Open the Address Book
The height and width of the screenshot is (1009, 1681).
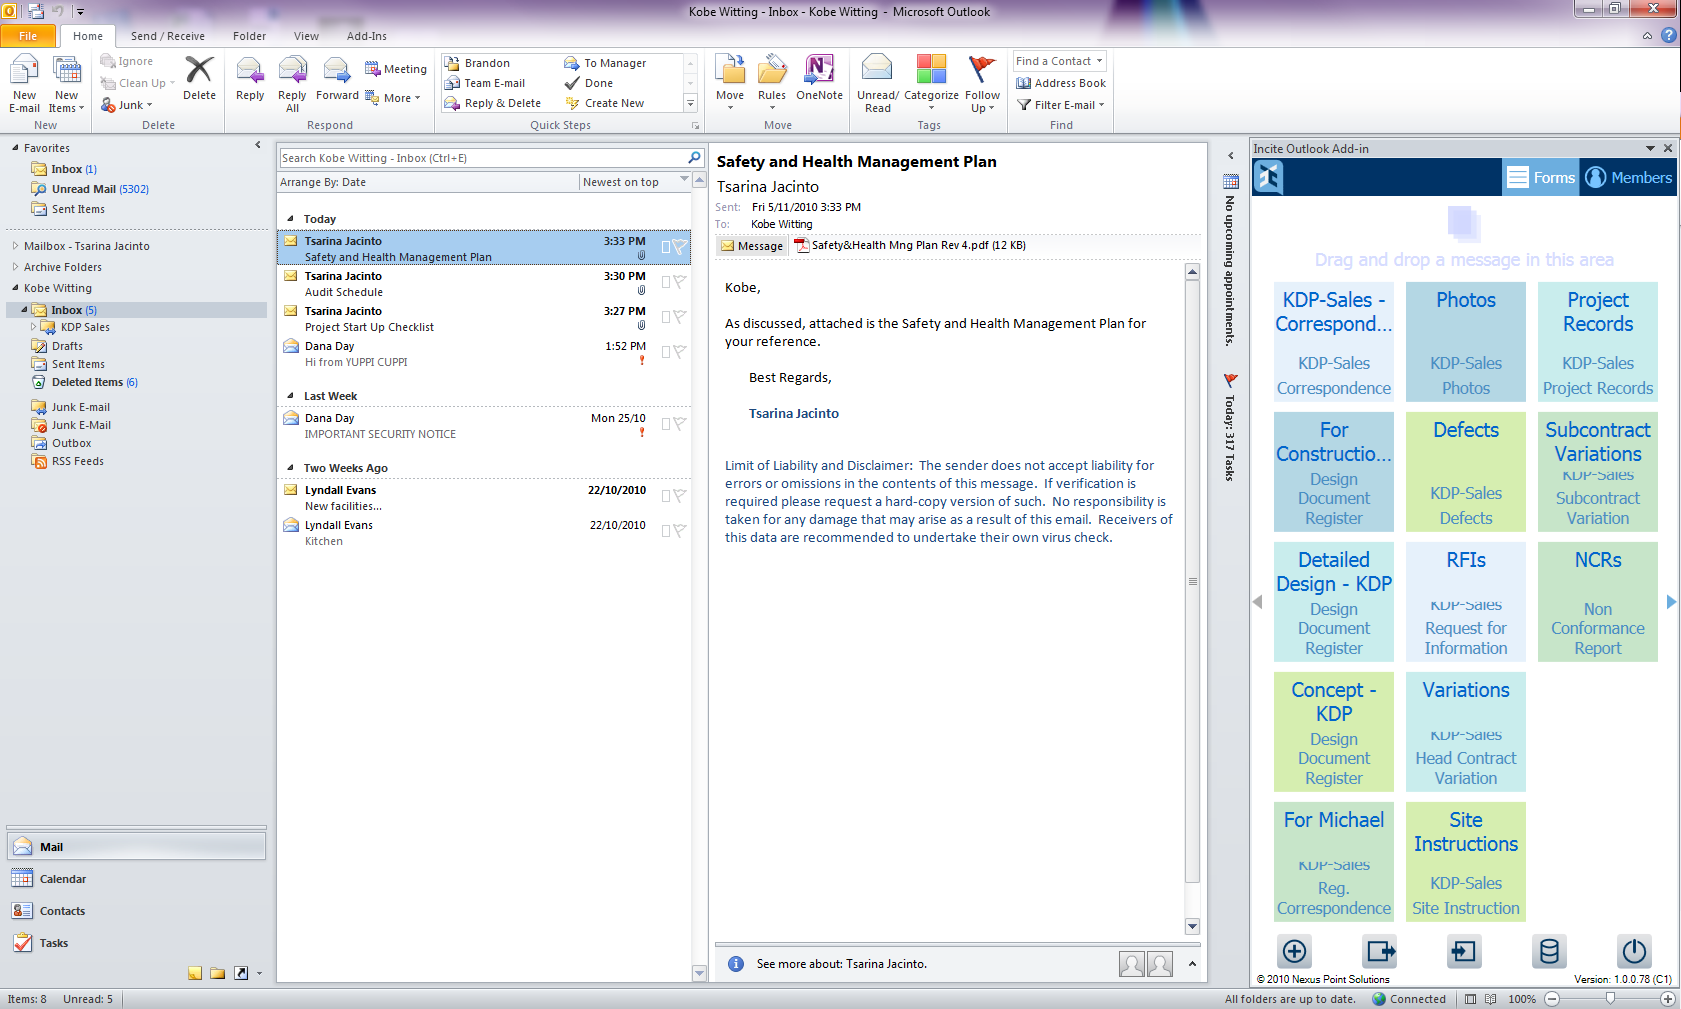click(1061, 83)
